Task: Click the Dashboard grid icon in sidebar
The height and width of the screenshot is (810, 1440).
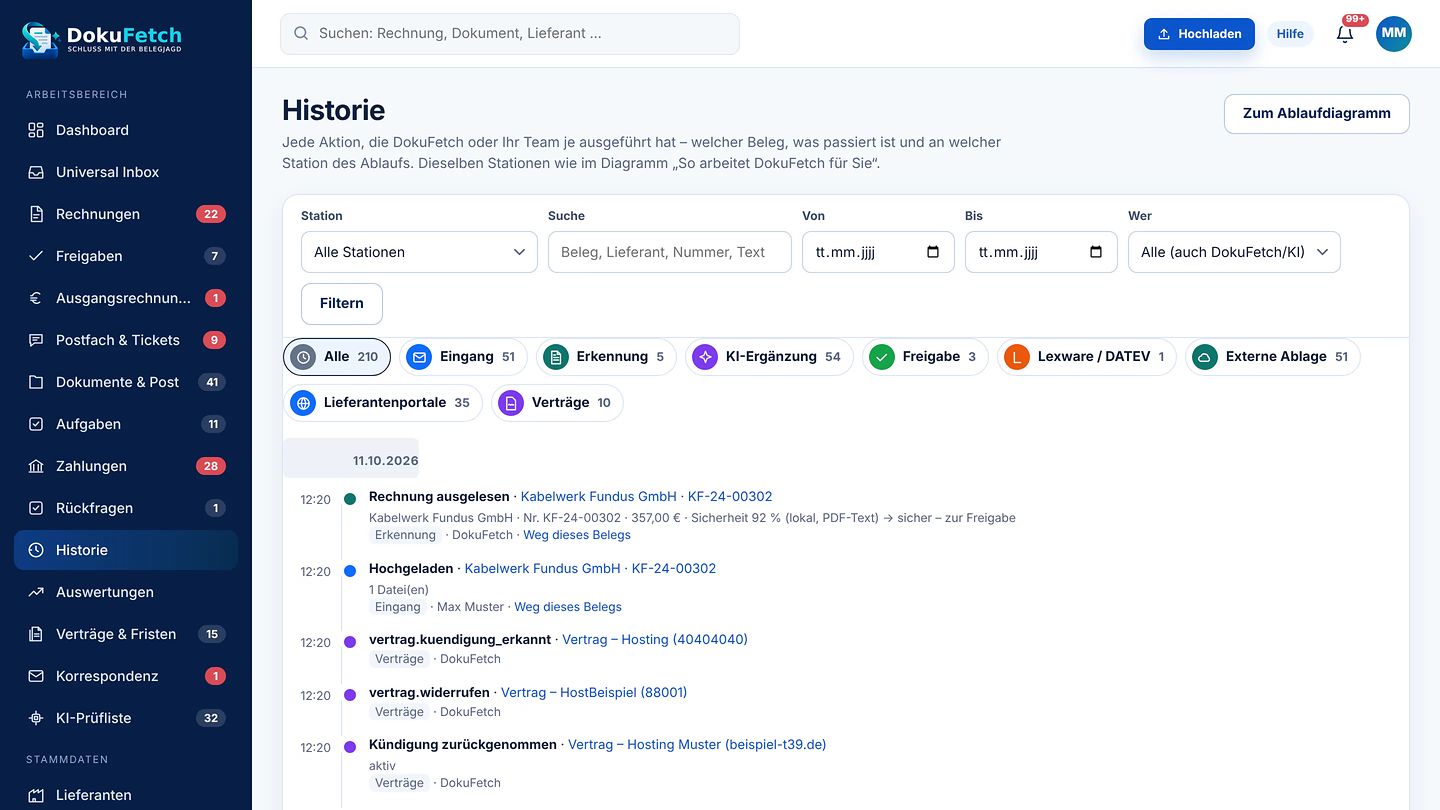Action: pyautogui.click(x=36, y=130)
